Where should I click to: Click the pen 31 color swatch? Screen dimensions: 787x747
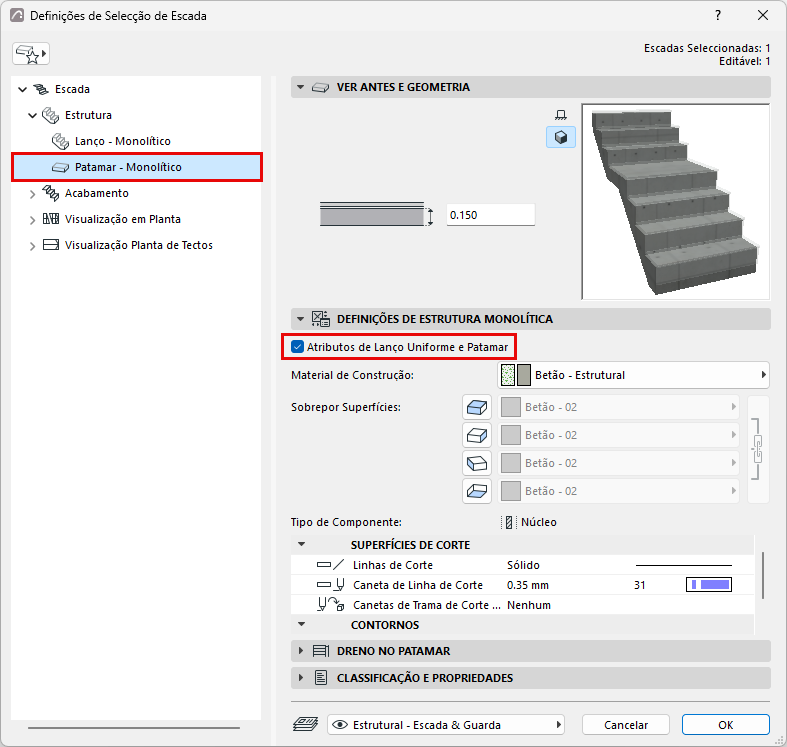pyautogui.click(x=709, y=585)
